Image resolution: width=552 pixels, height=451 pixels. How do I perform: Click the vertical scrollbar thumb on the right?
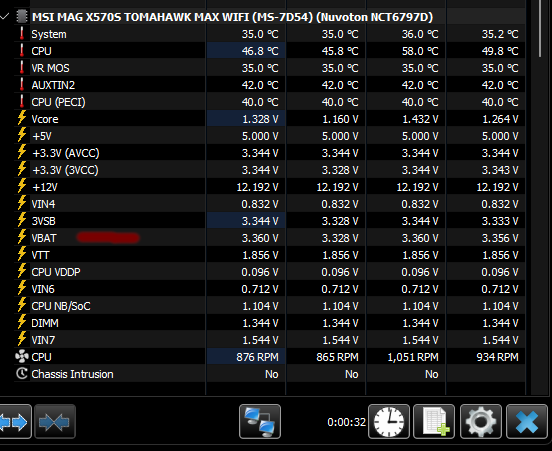(x=541, y=28)
